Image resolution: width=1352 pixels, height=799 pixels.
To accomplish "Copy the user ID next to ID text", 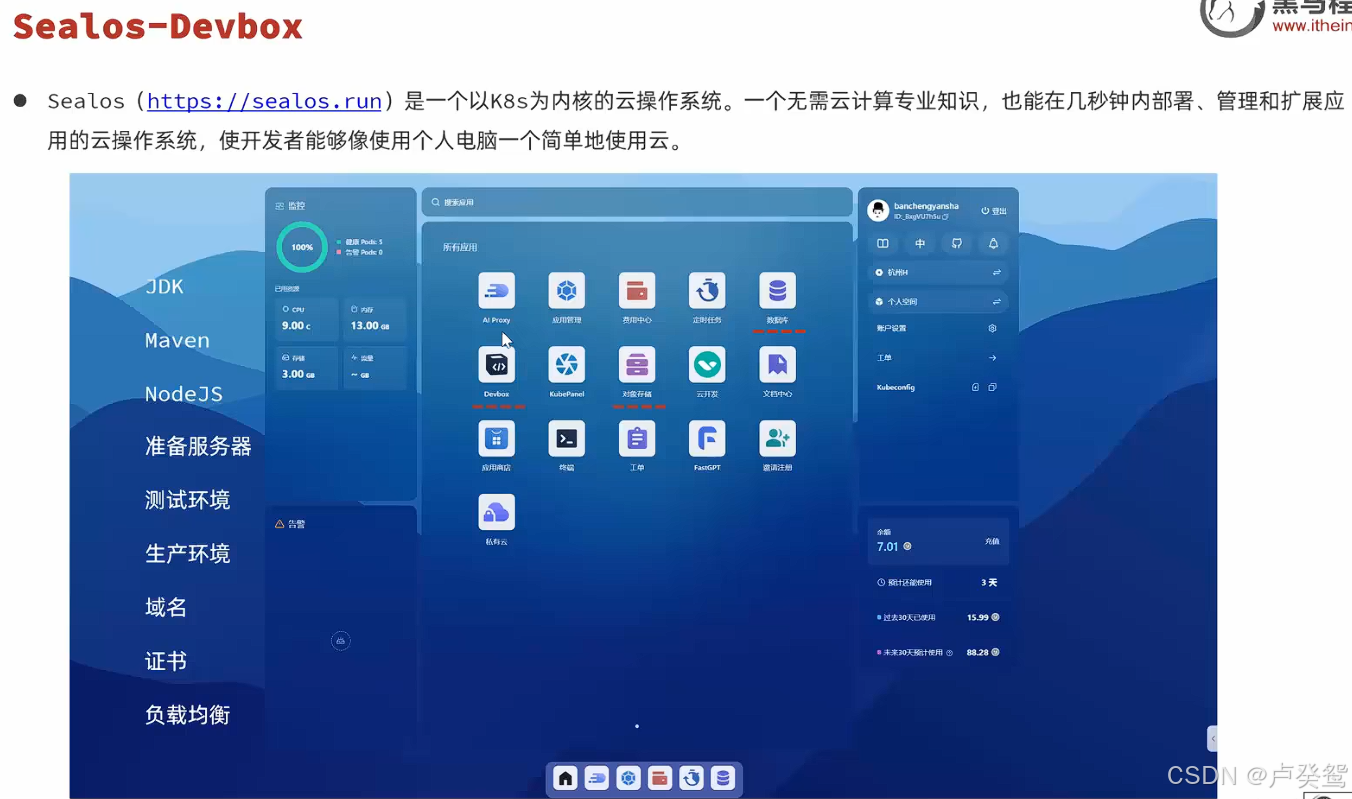I will pyautogui.click(x=945, y=216).
